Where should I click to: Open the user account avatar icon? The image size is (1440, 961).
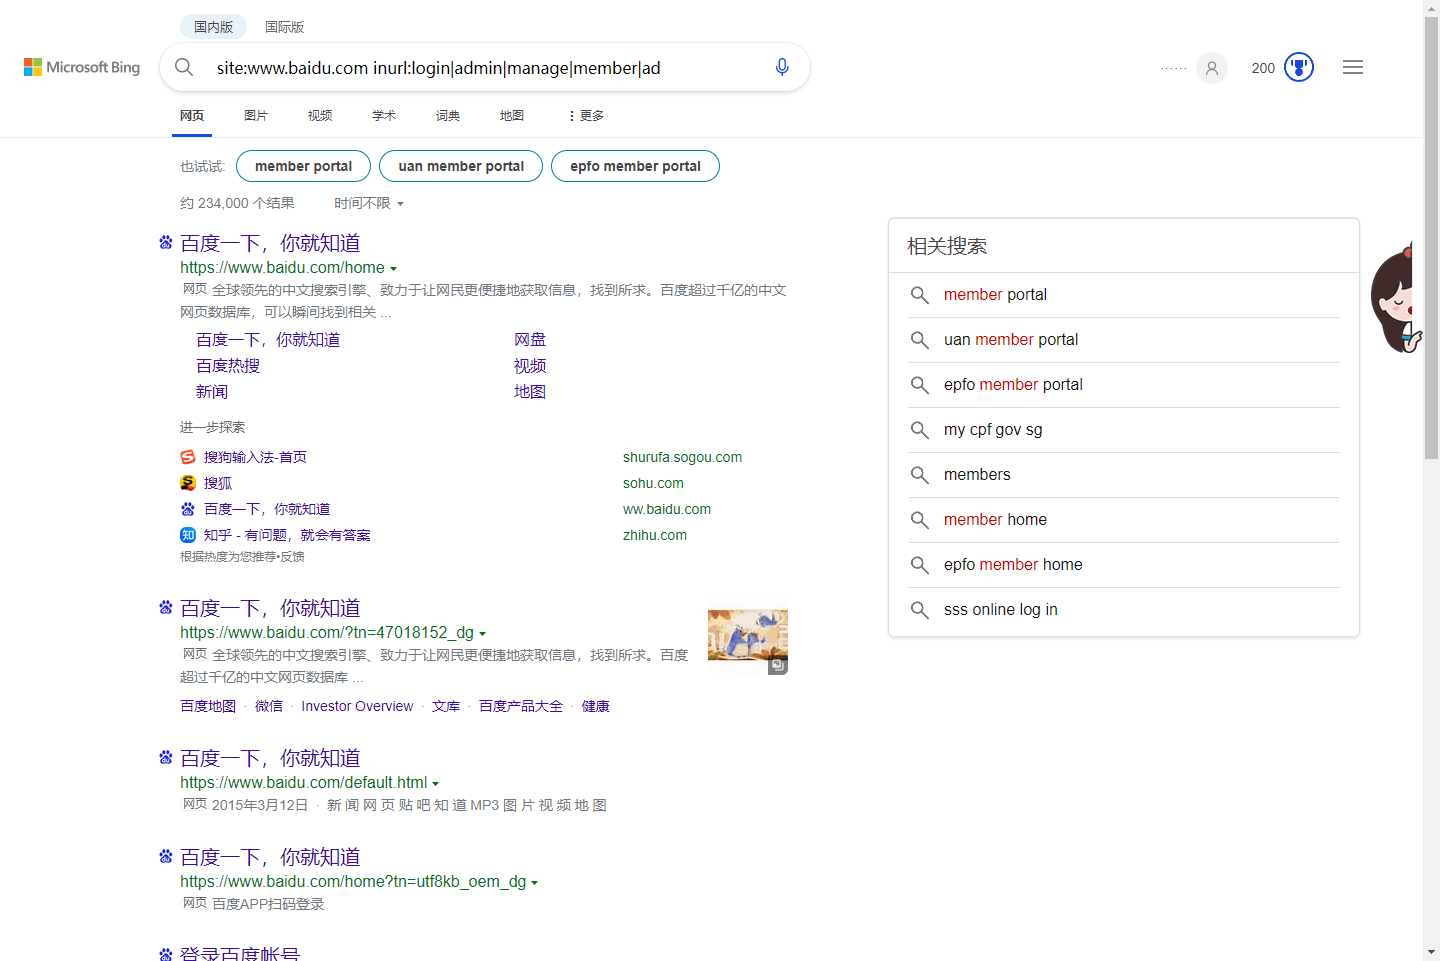(x=1212, y=68)
